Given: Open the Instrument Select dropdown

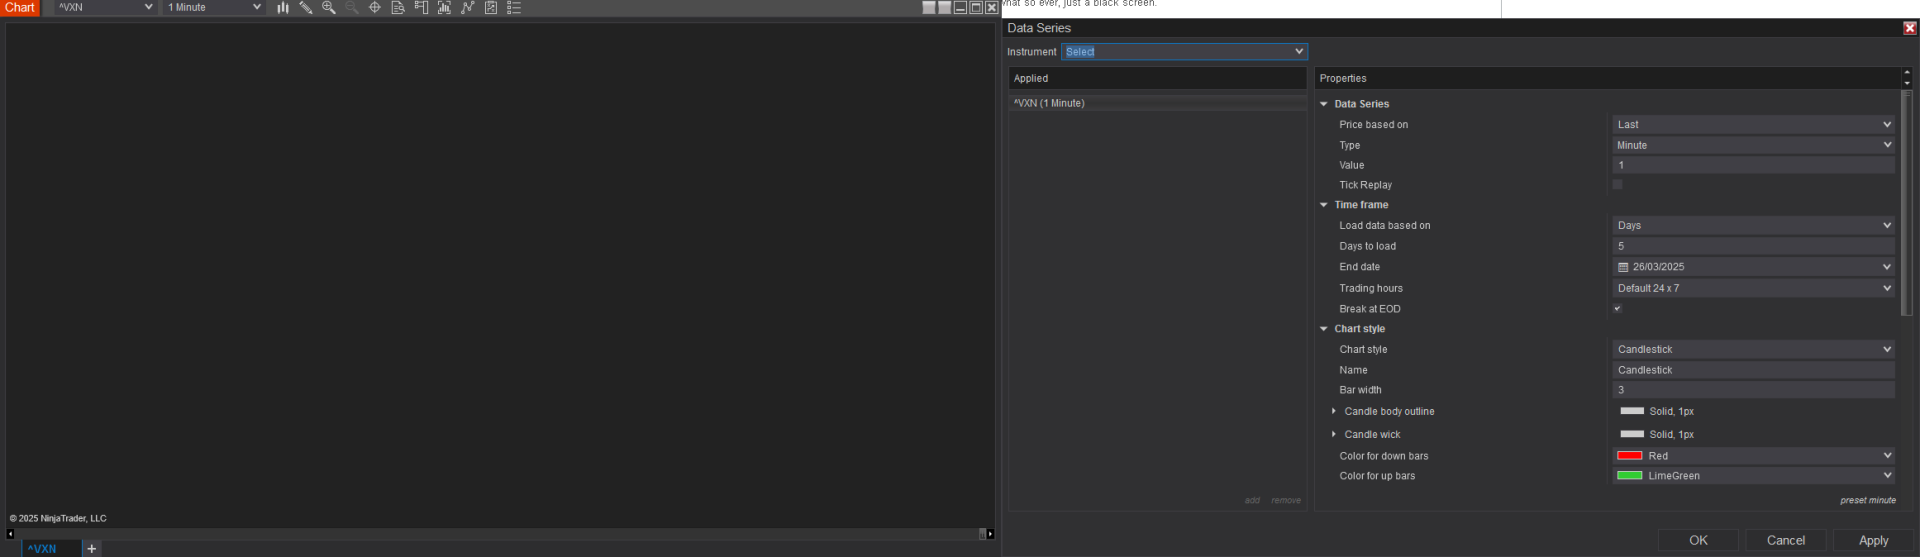Looking at the screenshot, I should [x=1184, y=51].
